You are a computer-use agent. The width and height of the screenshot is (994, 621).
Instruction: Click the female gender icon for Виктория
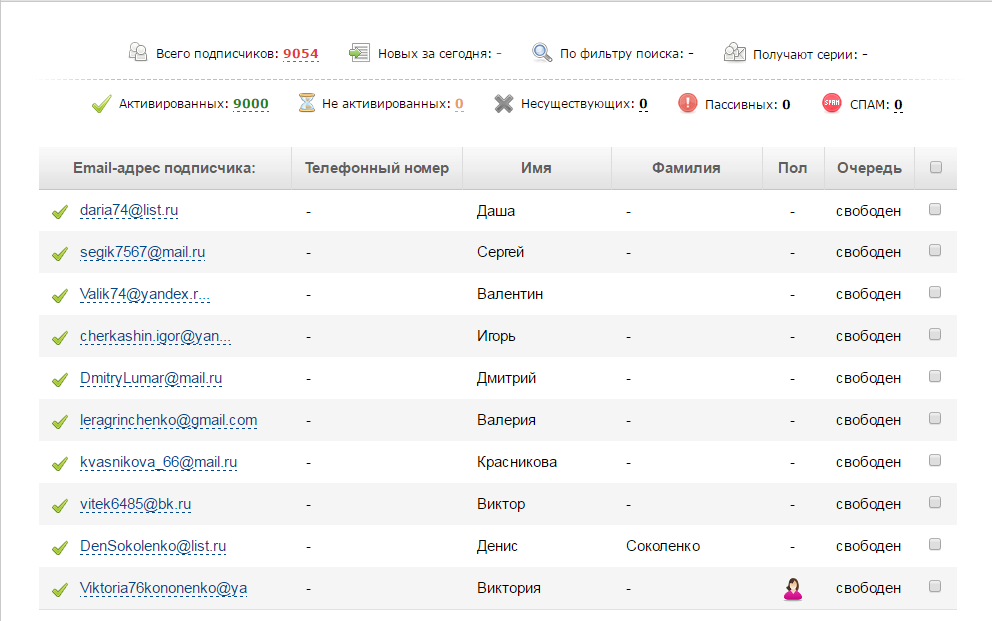point(793,589)
